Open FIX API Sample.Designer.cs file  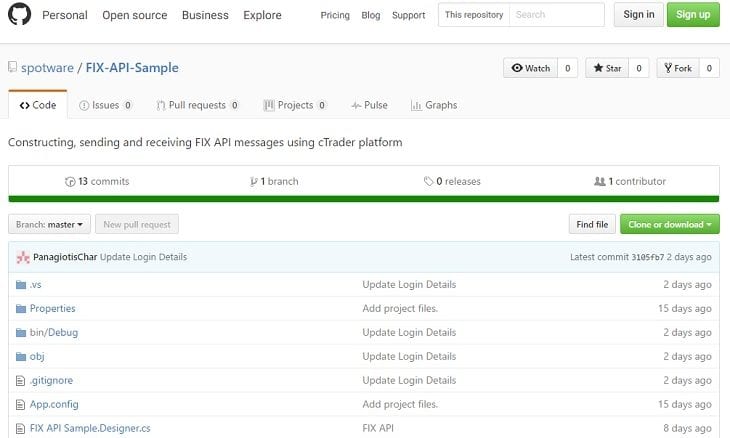click(90, 428)
